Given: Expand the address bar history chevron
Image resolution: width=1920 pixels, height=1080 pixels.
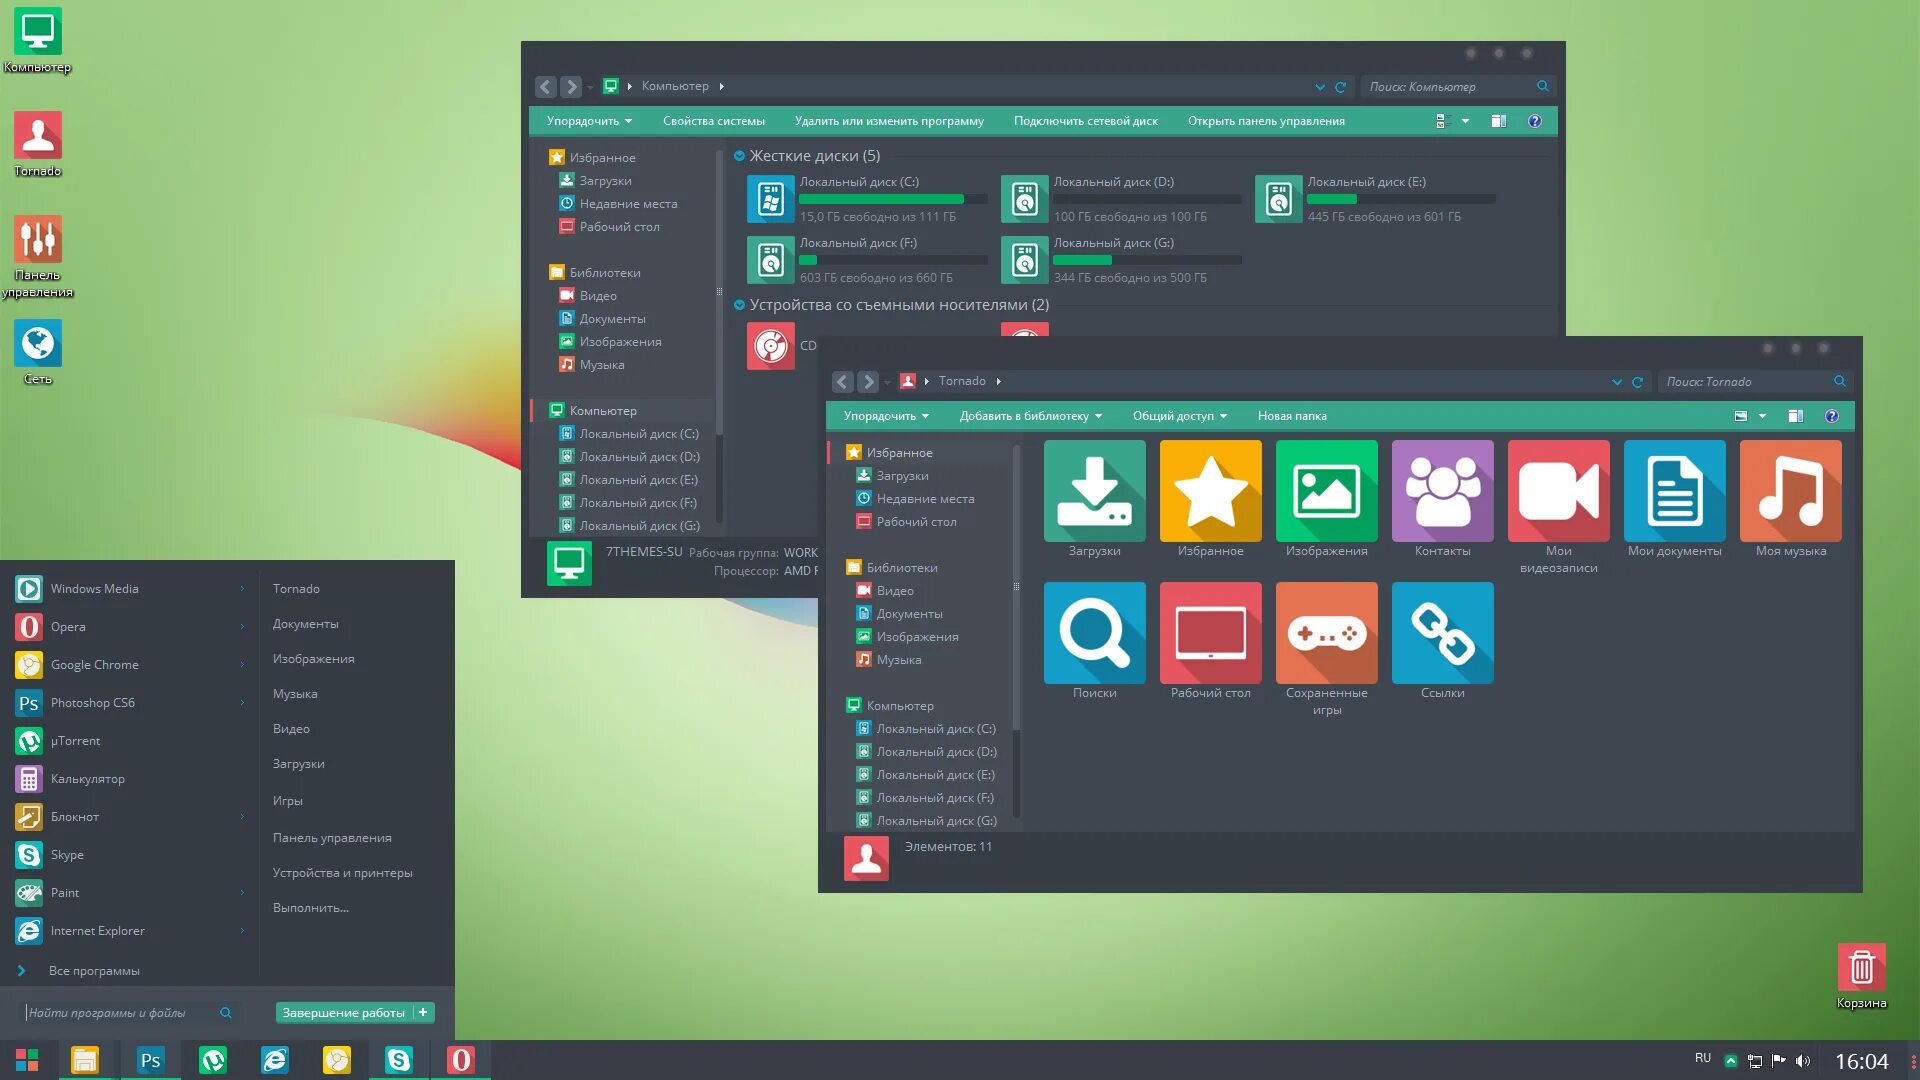Looking at the screenshot, I should click(x=1617, y=381).
